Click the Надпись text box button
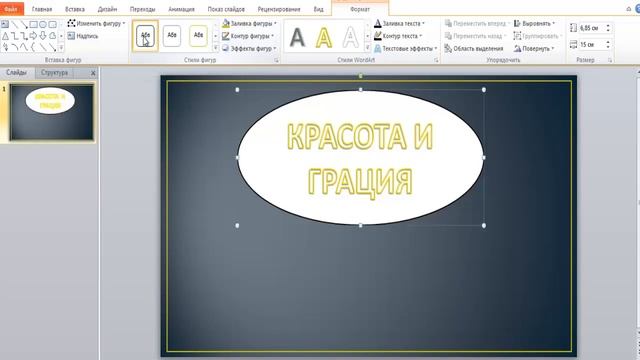The height and width of the screenshot is (360, 640). click(x=83, y=36)
